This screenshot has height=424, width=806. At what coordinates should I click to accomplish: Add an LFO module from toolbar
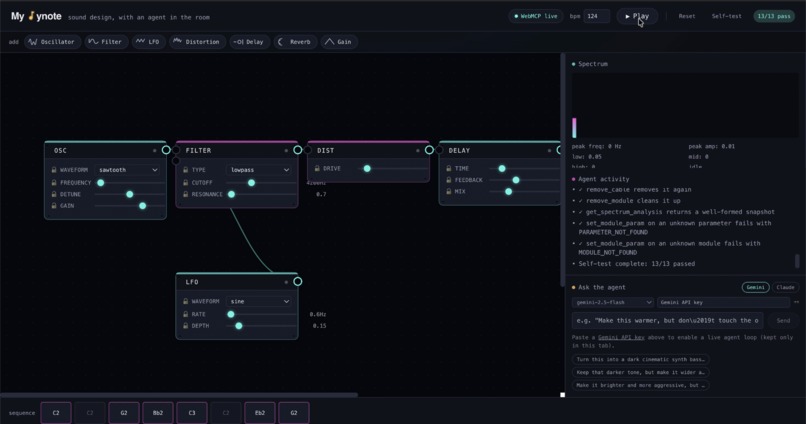coord(148,42)
